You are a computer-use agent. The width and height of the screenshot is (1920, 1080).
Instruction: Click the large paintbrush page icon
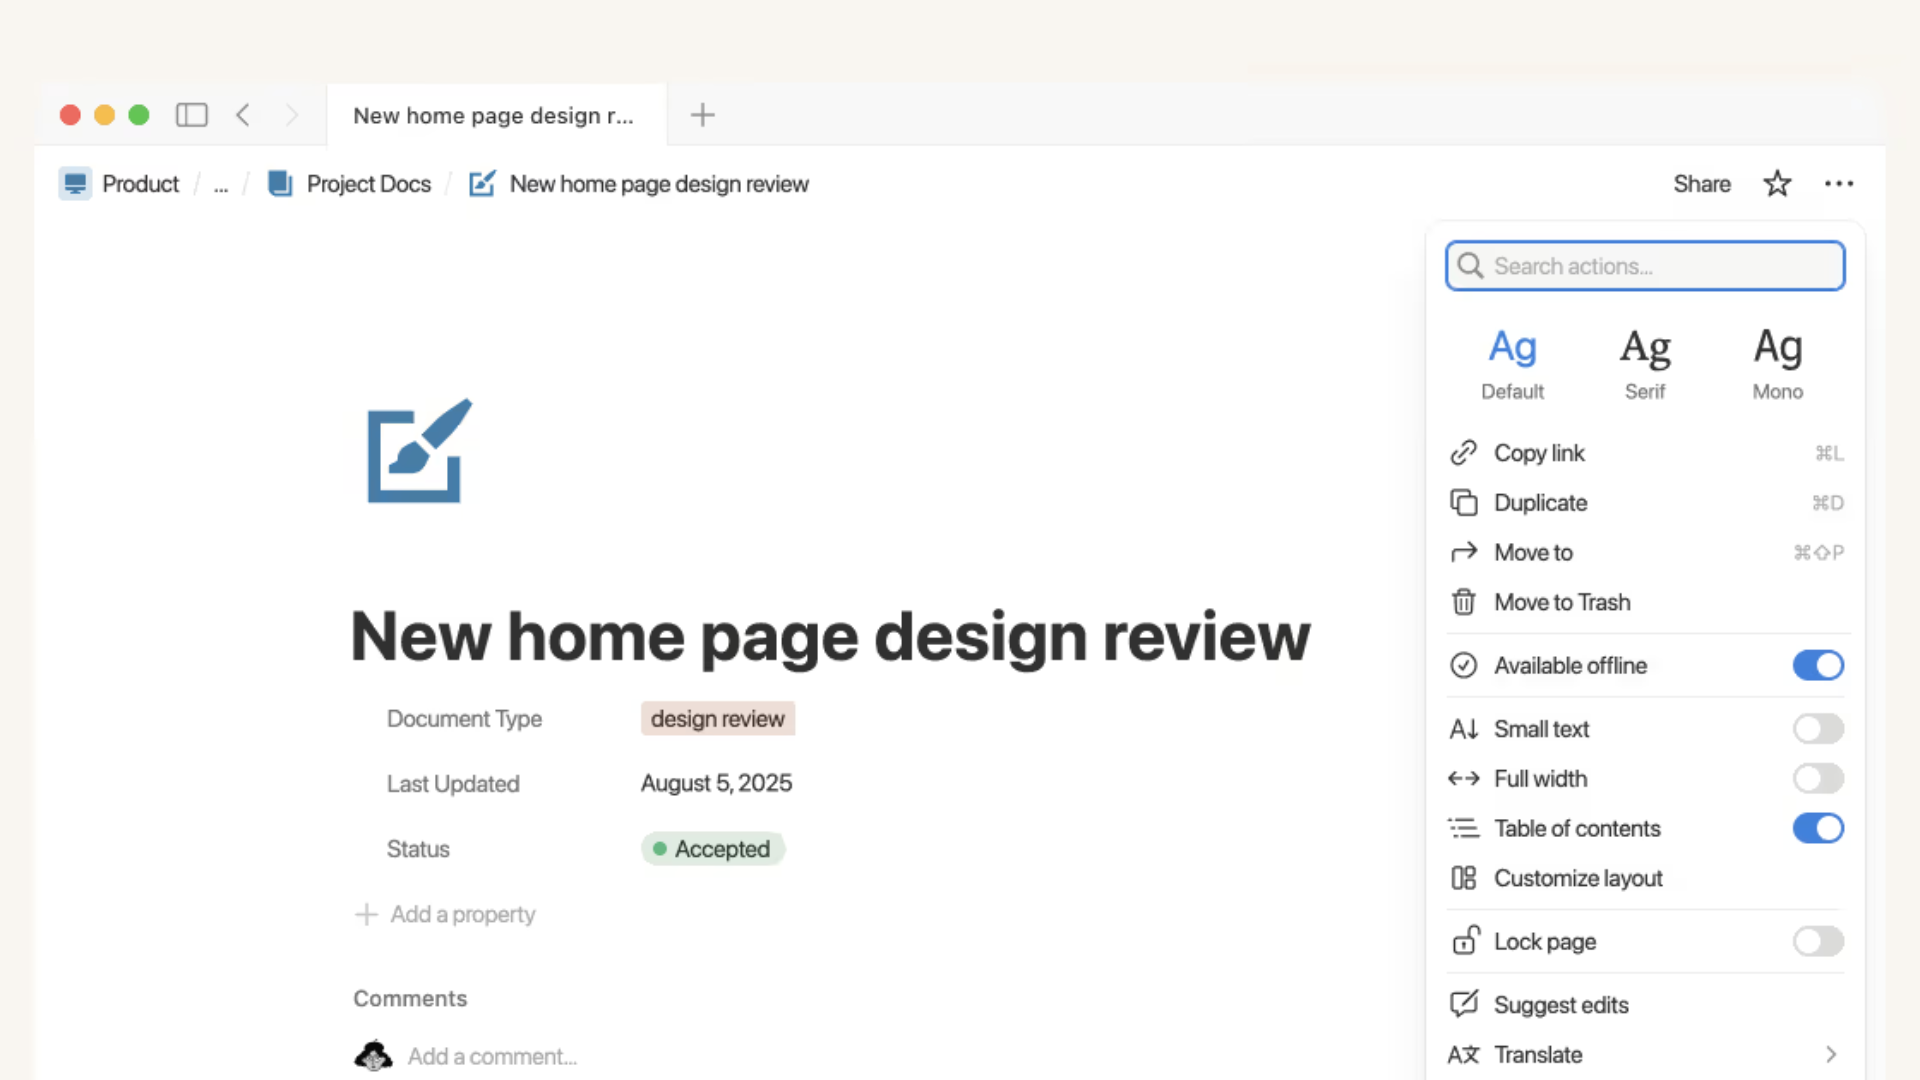418,452
